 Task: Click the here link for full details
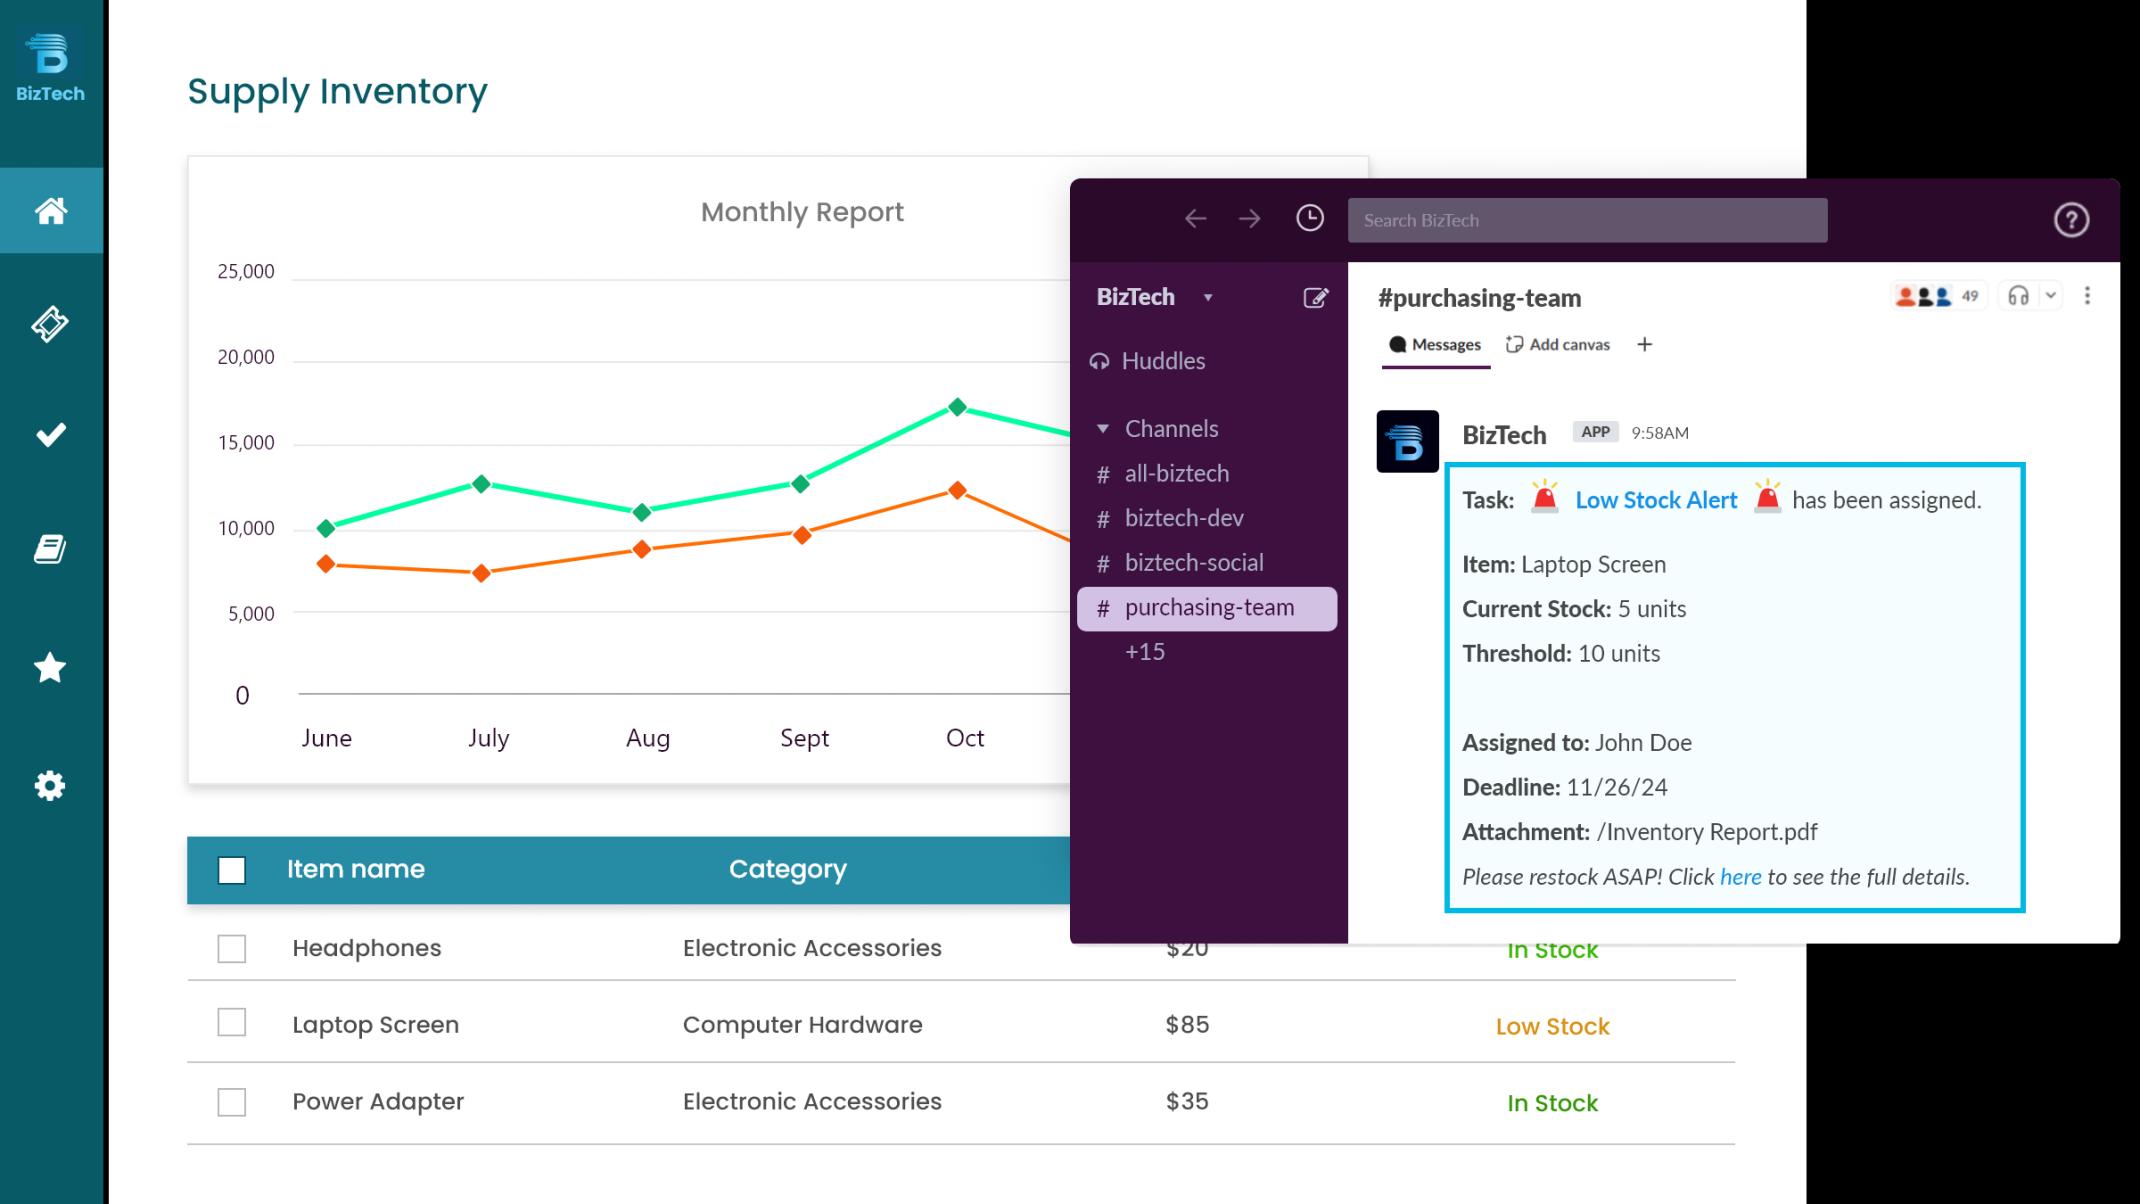[1740, 877]
